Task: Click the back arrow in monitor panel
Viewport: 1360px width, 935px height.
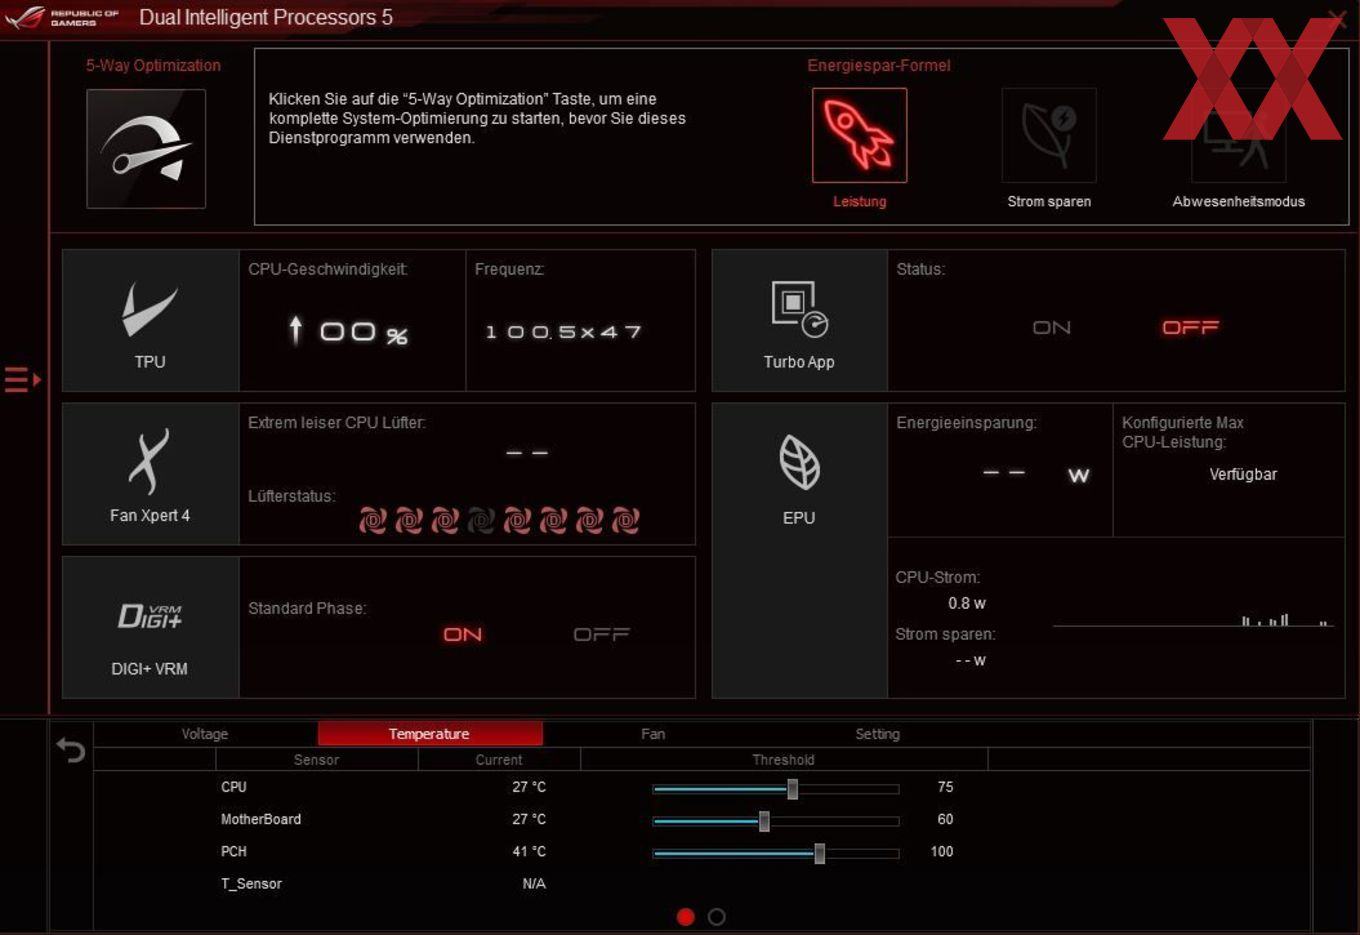Action: 71,749
